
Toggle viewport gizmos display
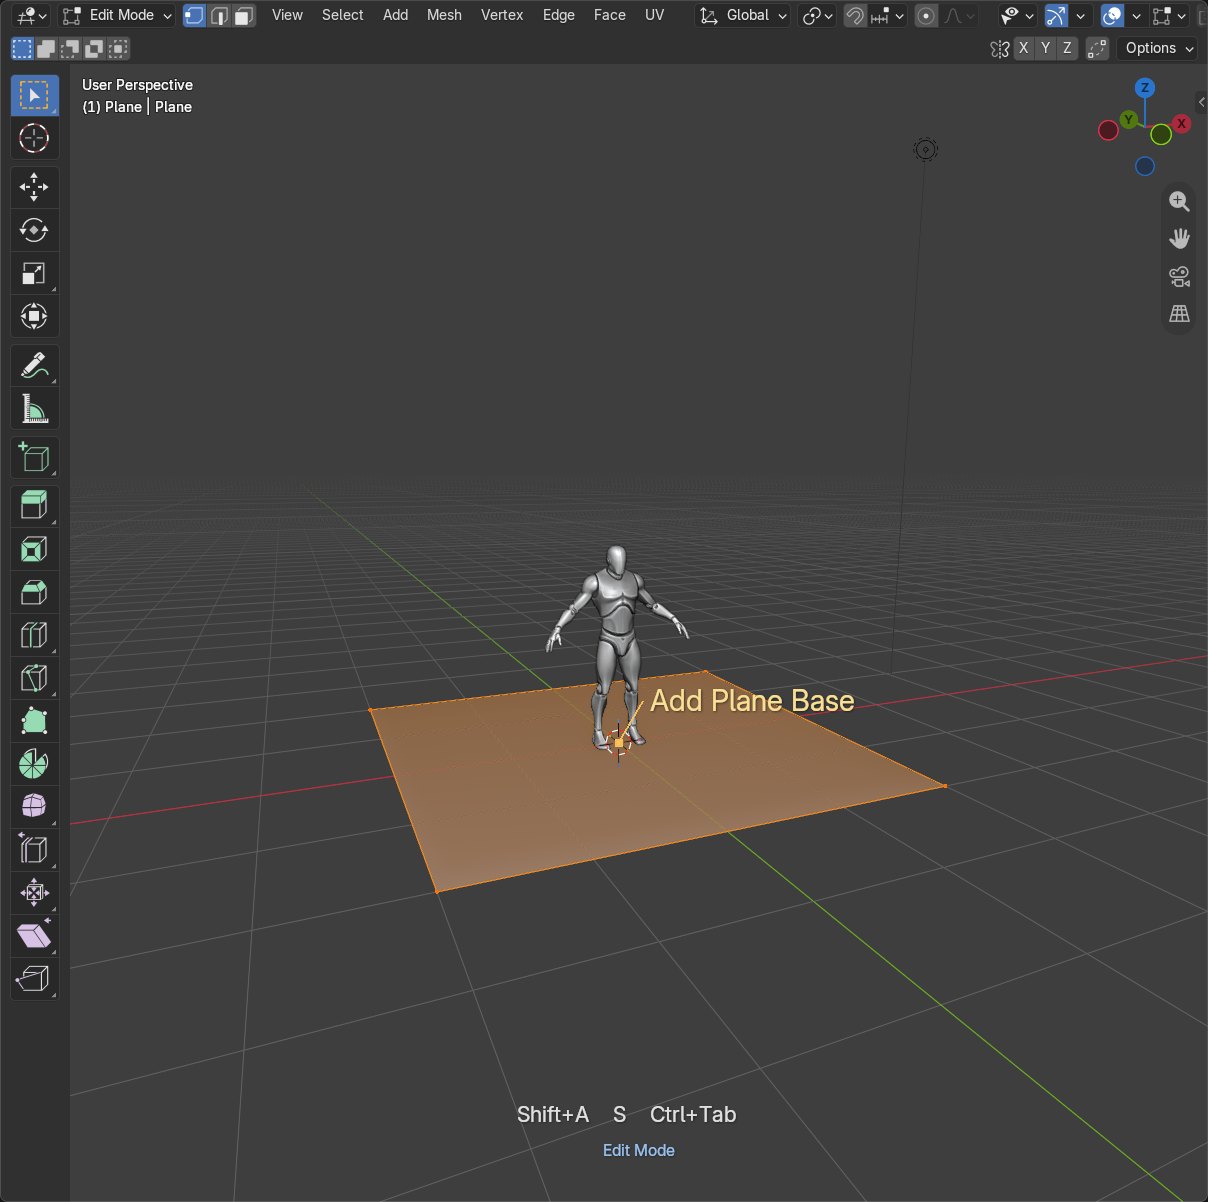coord(1056,15)
